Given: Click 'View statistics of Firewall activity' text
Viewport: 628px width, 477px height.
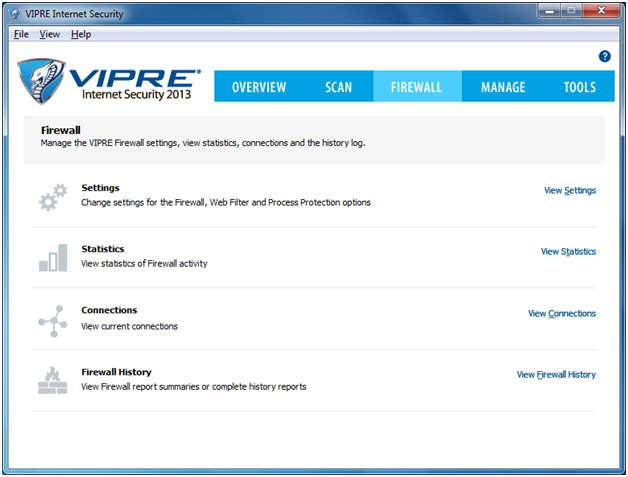Looking at the screenshot, I should coord(144,264).
